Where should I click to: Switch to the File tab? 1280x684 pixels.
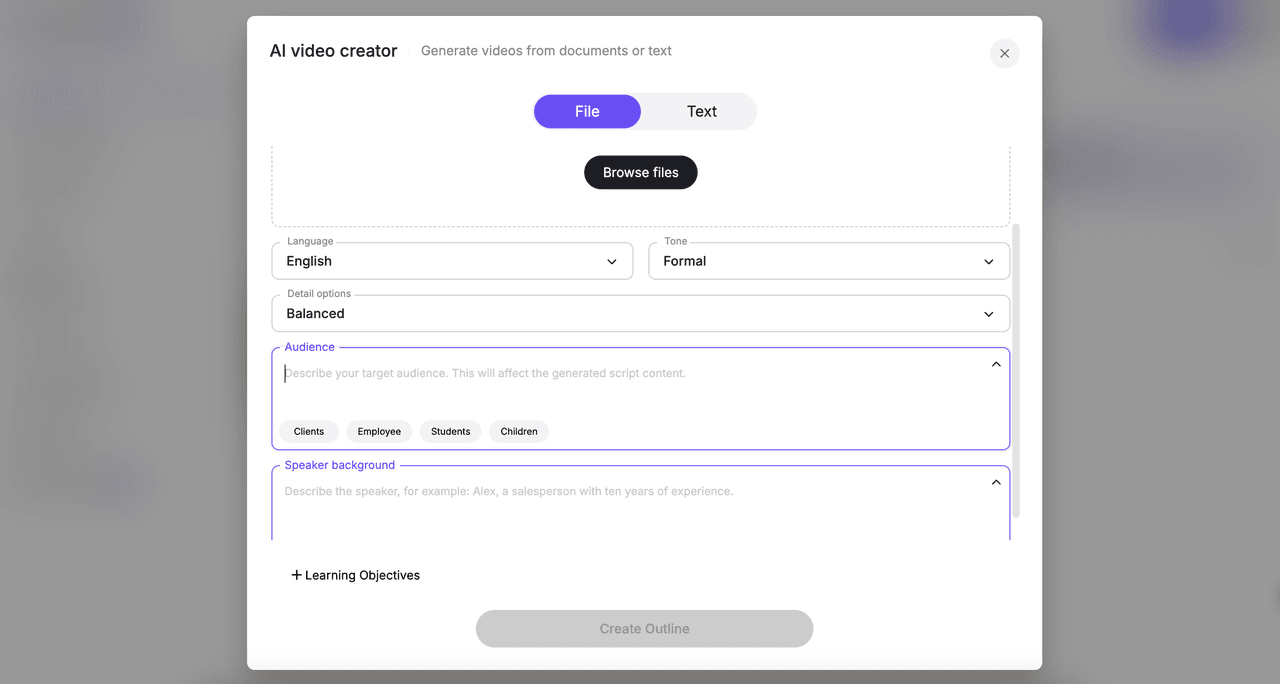[587, 111]
